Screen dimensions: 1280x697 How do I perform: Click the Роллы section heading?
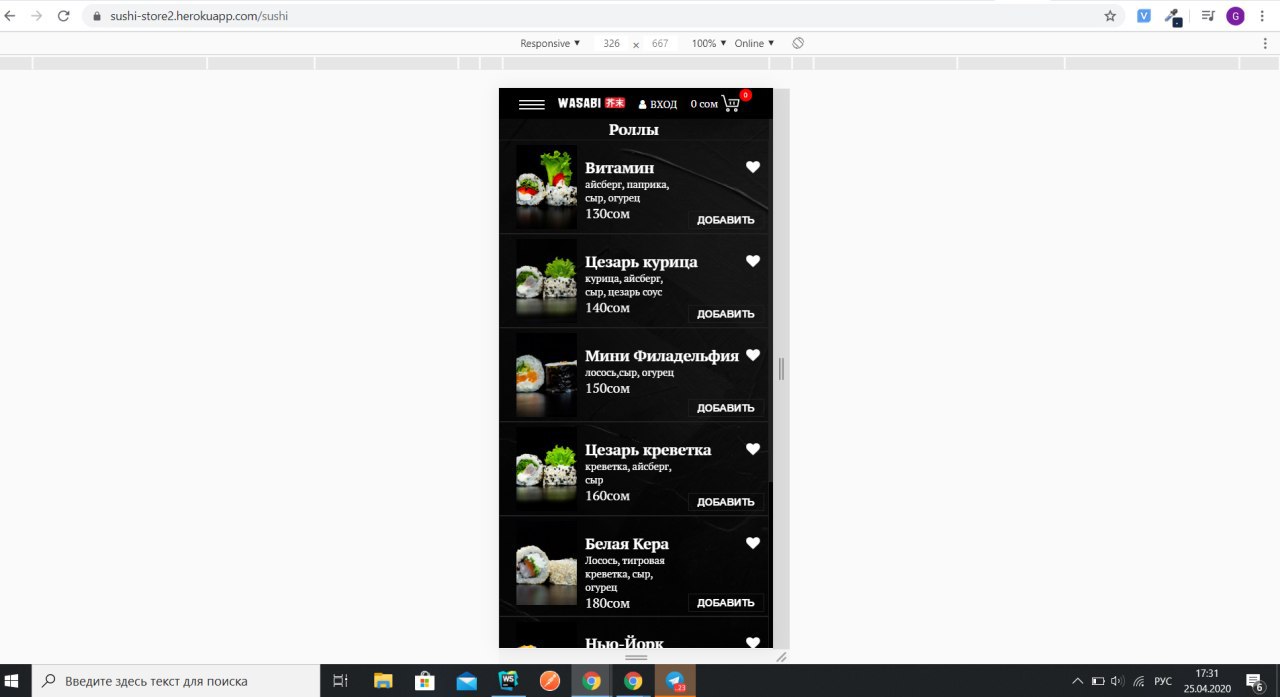pos(634,130)
